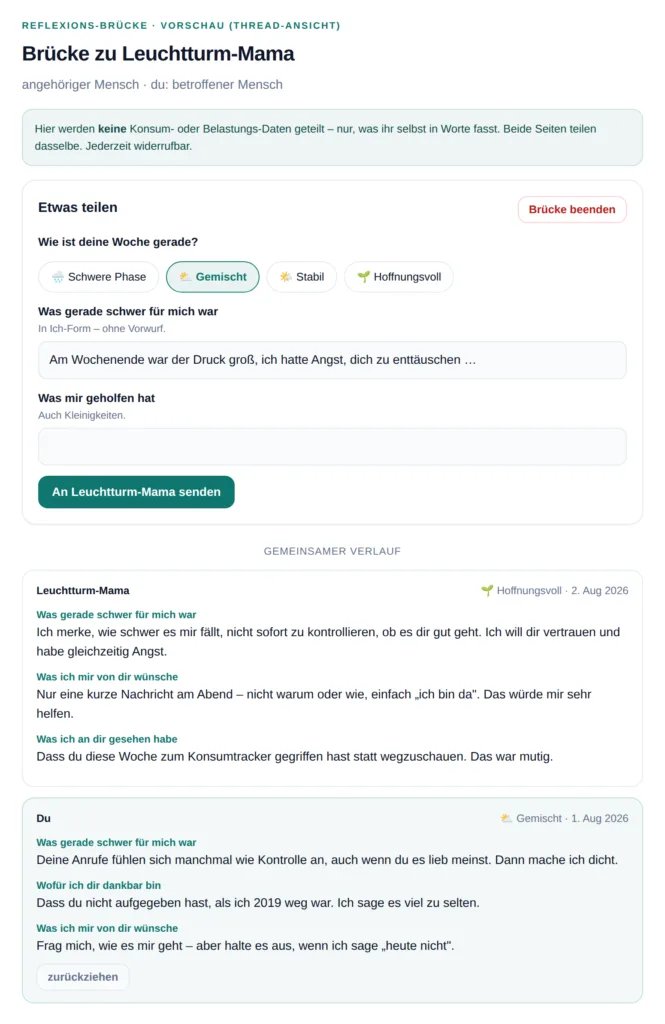This screenshot has height=1024, width=665.
Task: Choose the 'Stabil' week option
Action: [302, 277]
